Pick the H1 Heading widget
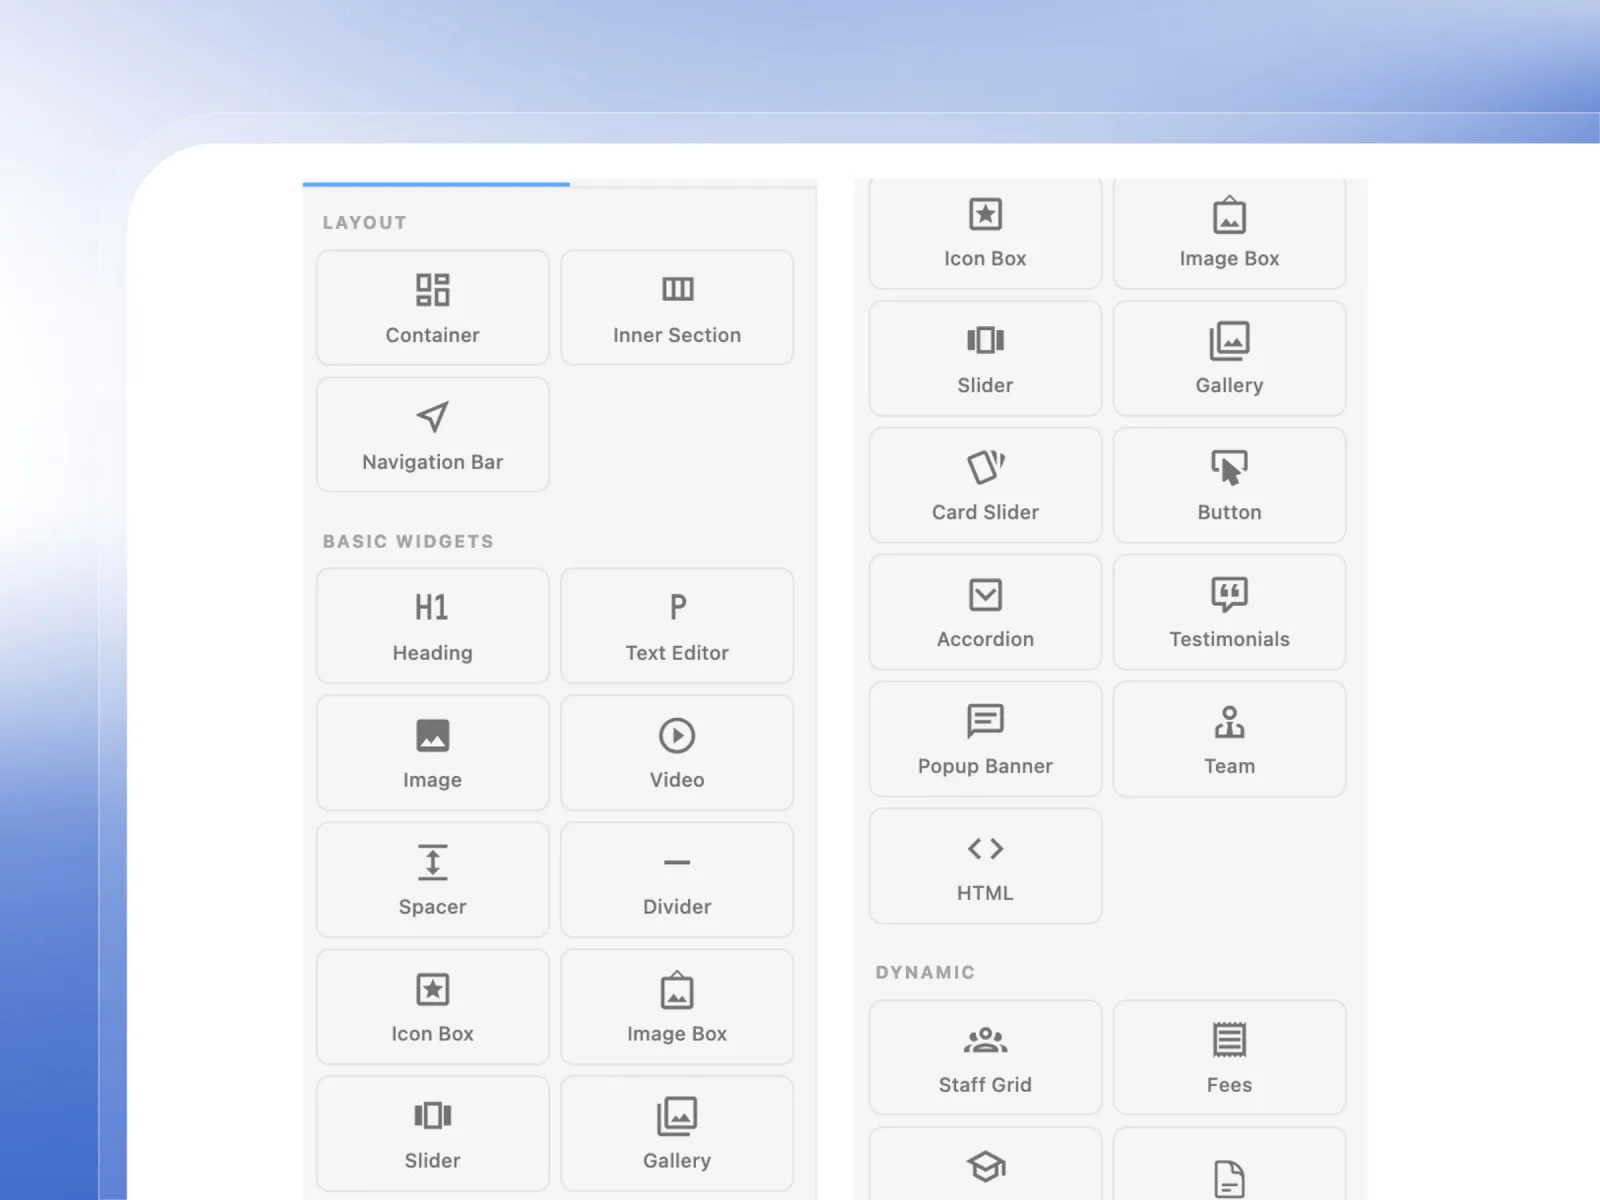This screenshot has width=1600, height=1200. [x=432, y=625]
